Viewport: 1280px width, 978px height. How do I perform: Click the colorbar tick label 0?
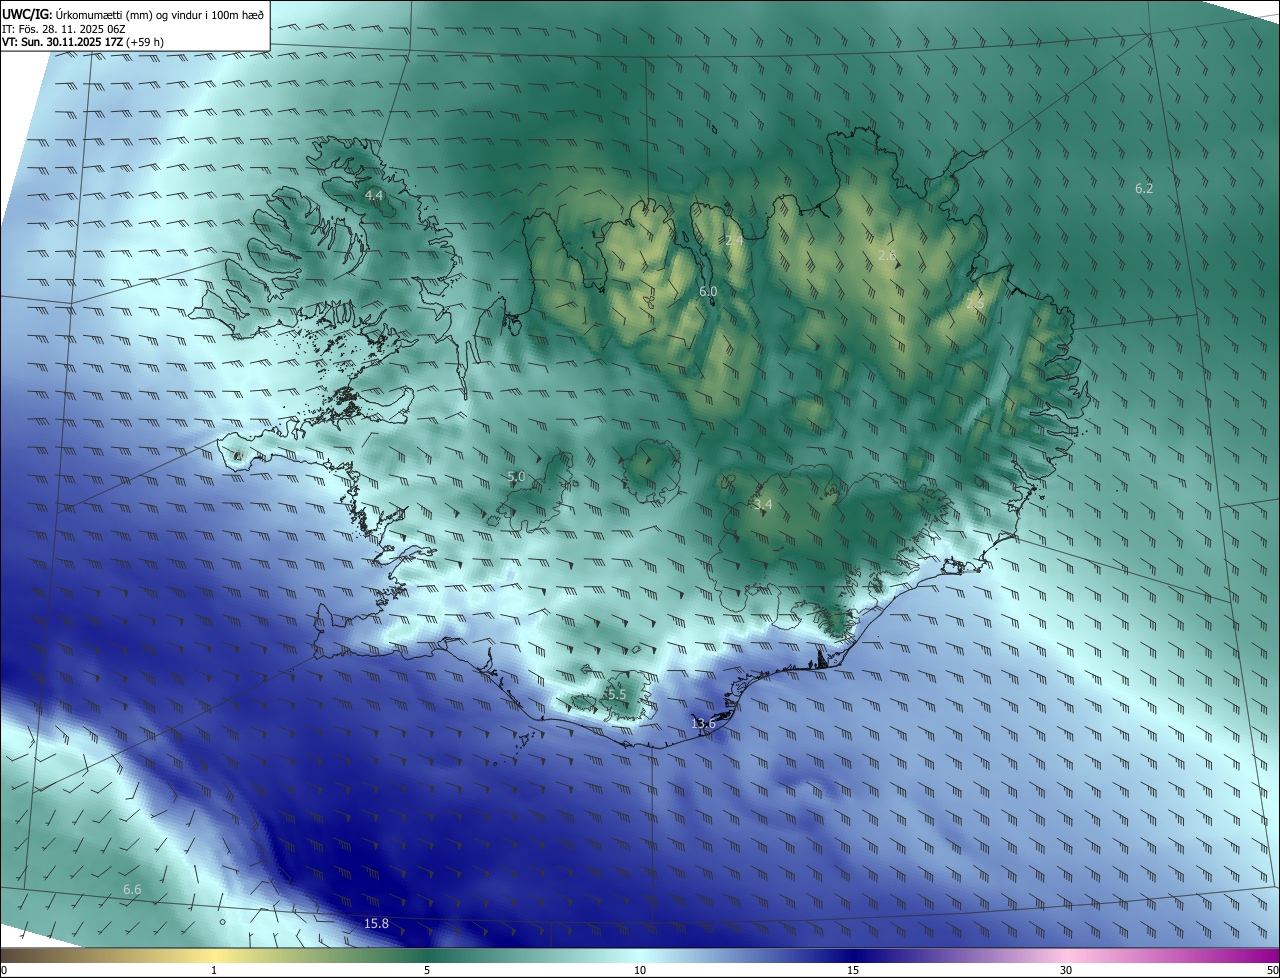coord(4,970)
